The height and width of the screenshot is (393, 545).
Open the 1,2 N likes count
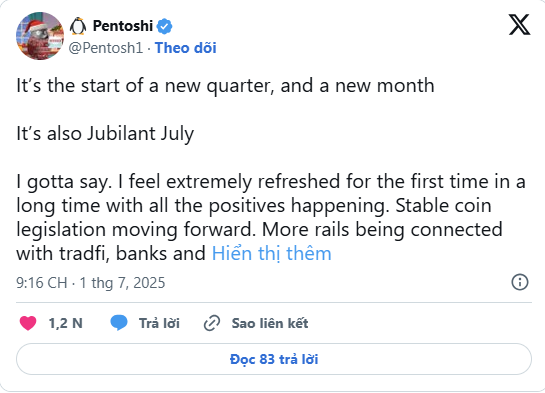point(65,323)
